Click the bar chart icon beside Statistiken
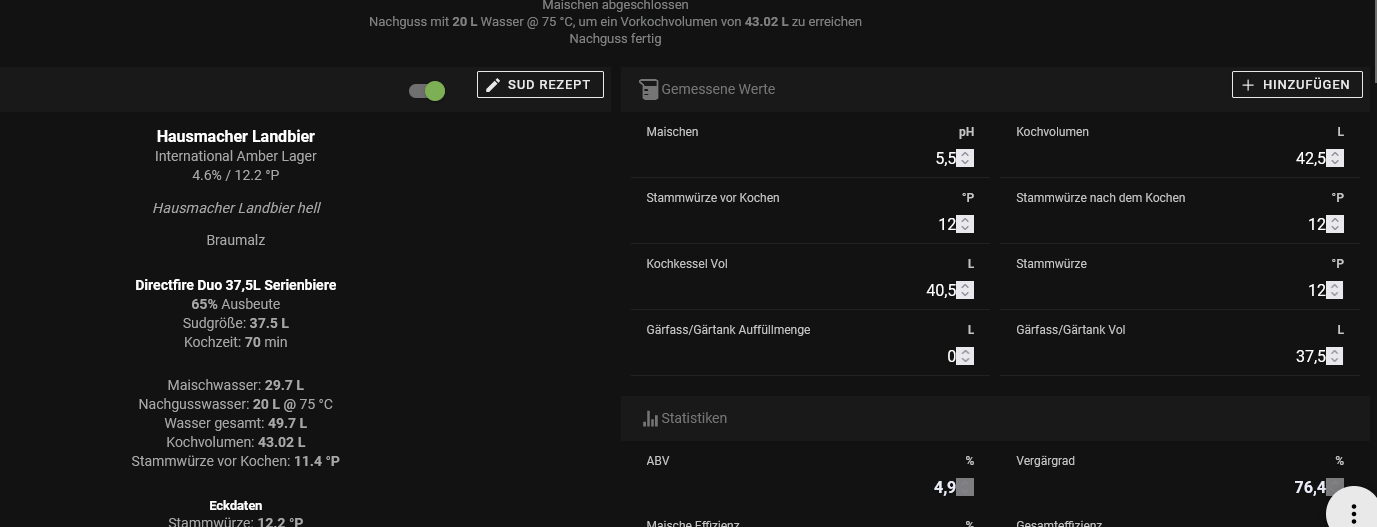 point(650,418)
